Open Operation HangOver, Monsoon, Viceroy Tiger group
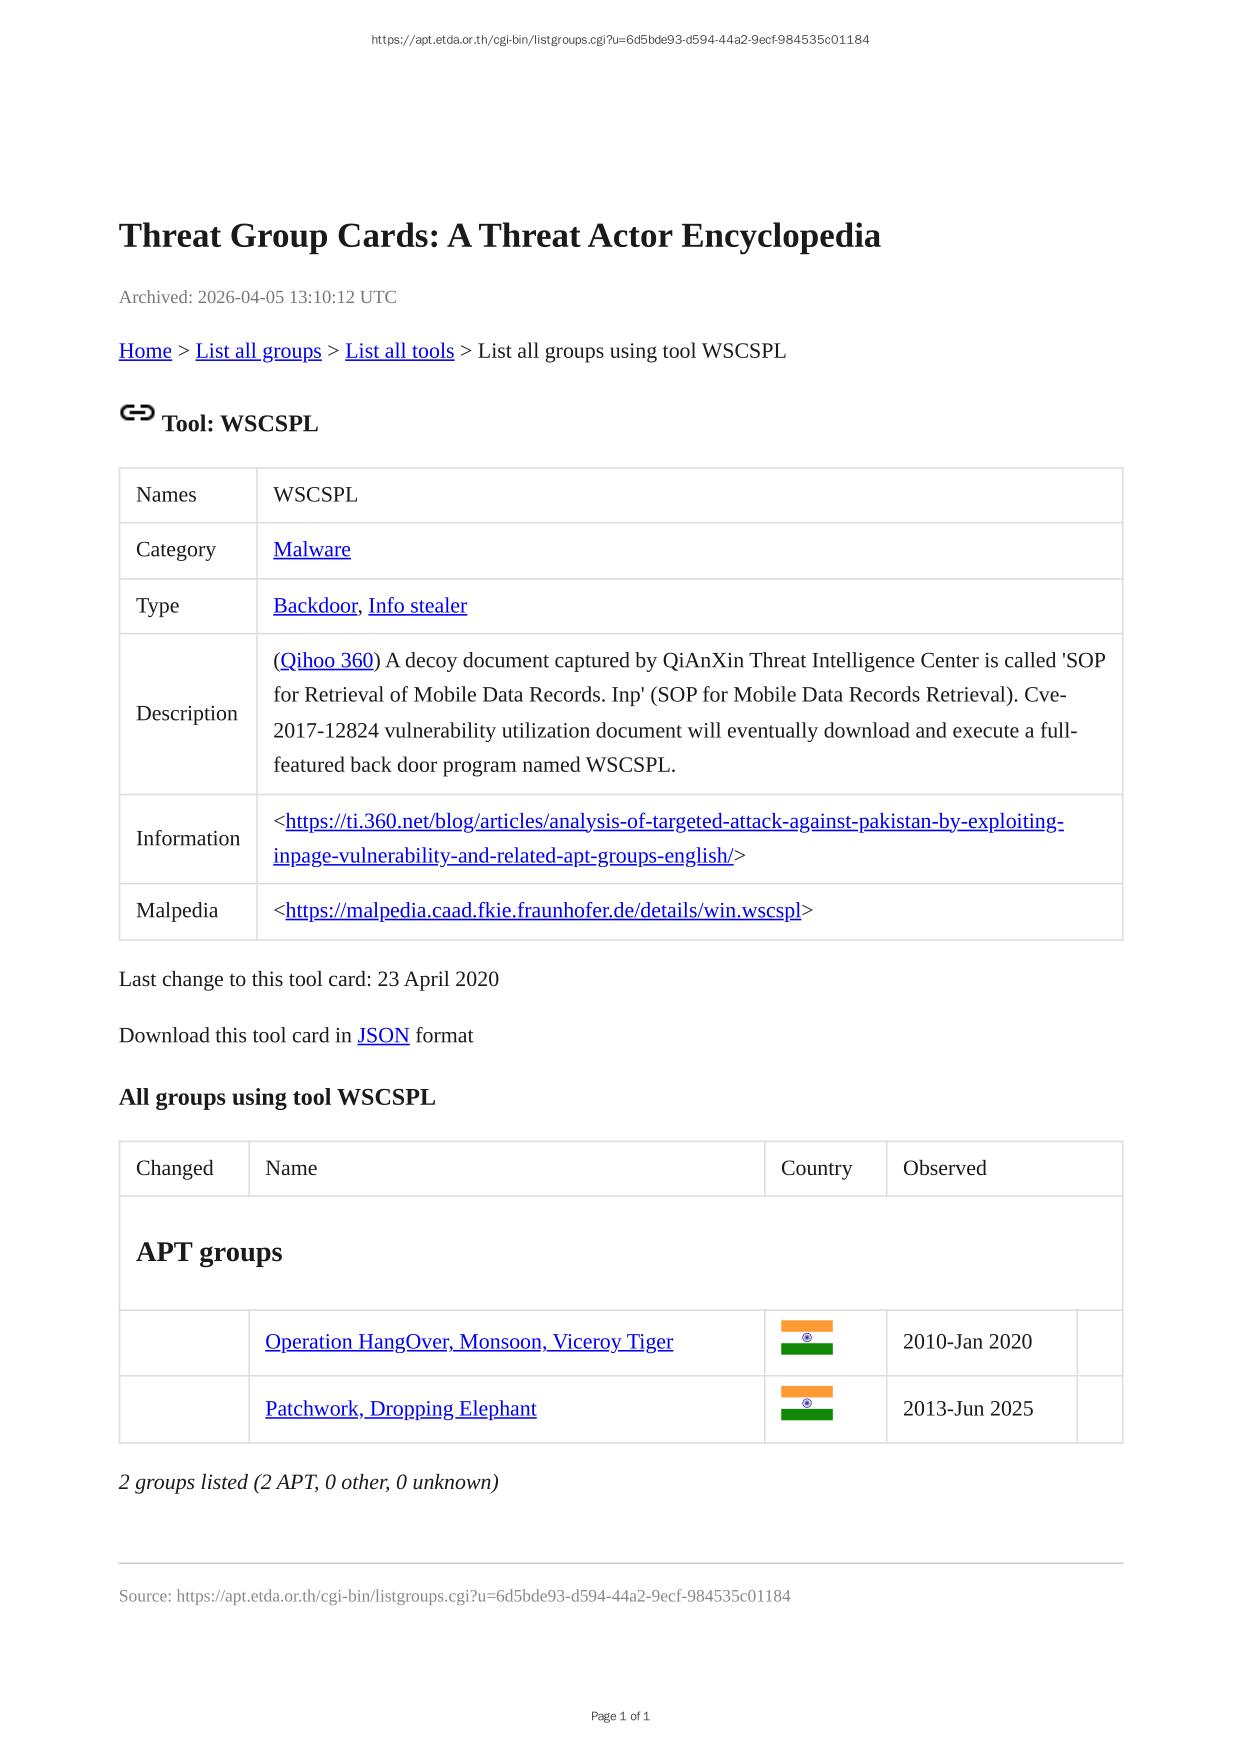Viewport: 1242px width, 1756px height. 469,1342
